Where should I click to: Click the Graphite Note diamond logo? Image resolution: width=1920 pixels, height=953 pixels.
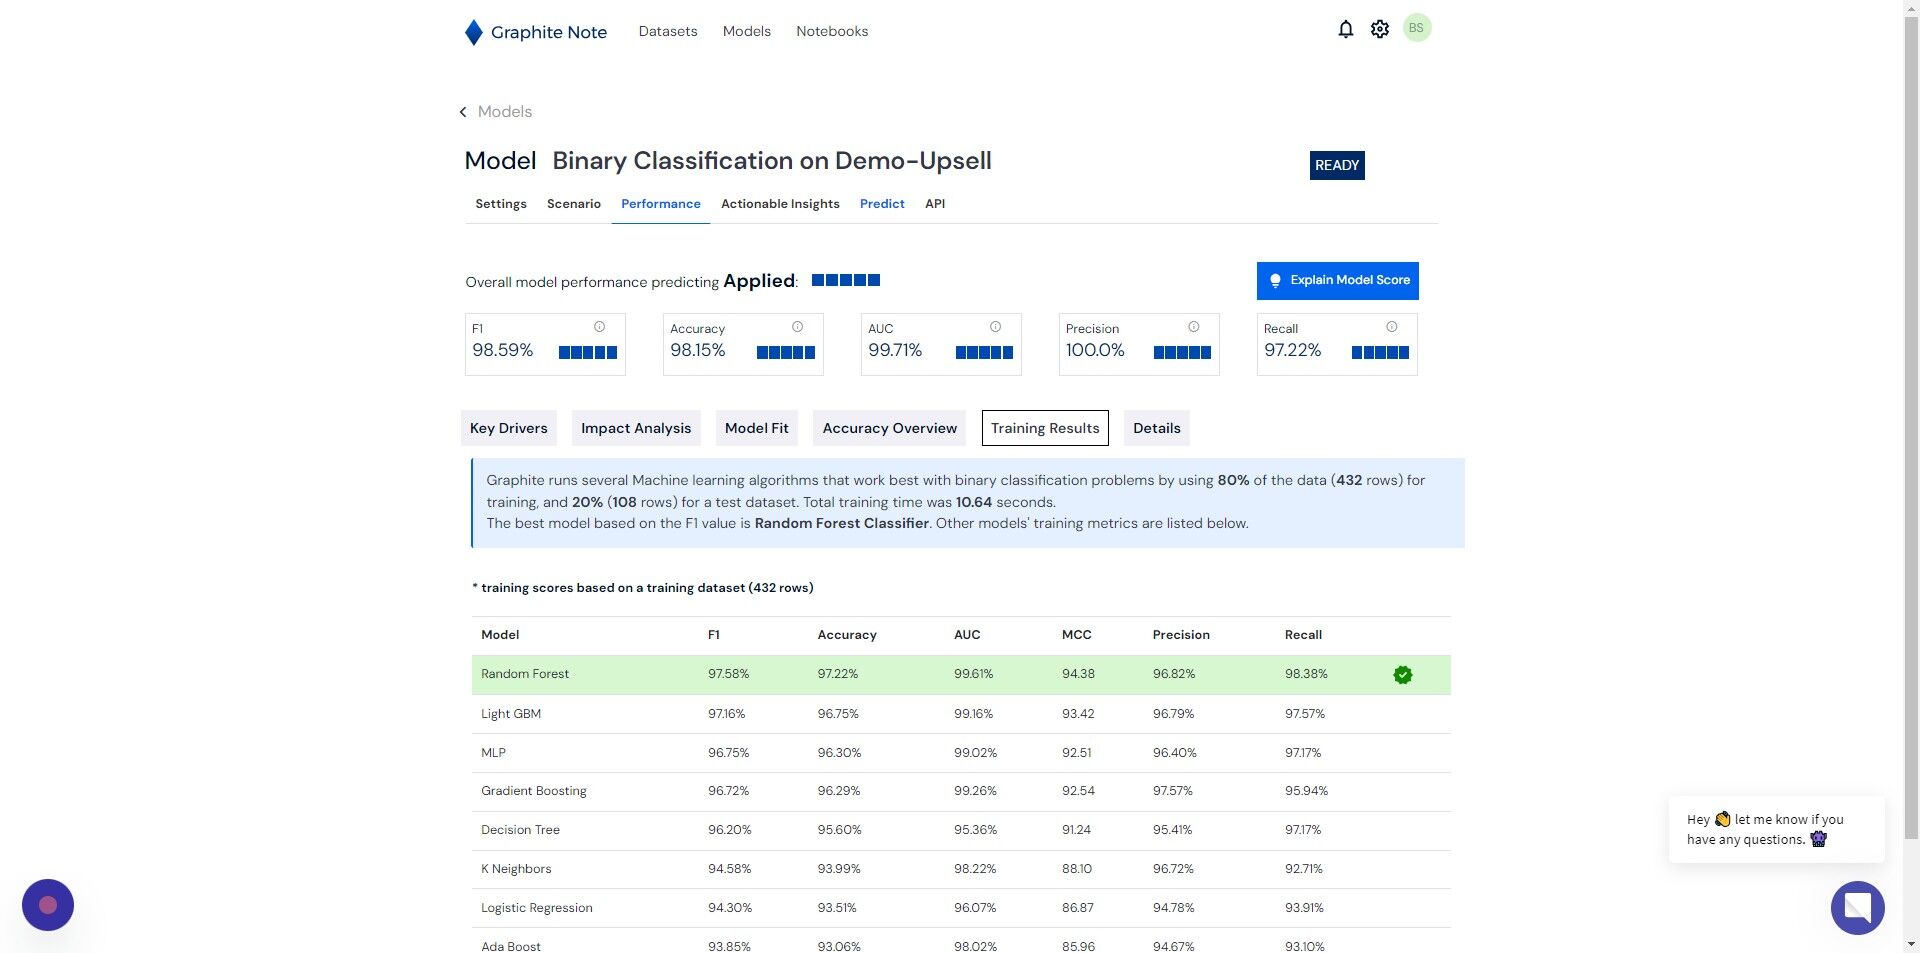point(474,32)
